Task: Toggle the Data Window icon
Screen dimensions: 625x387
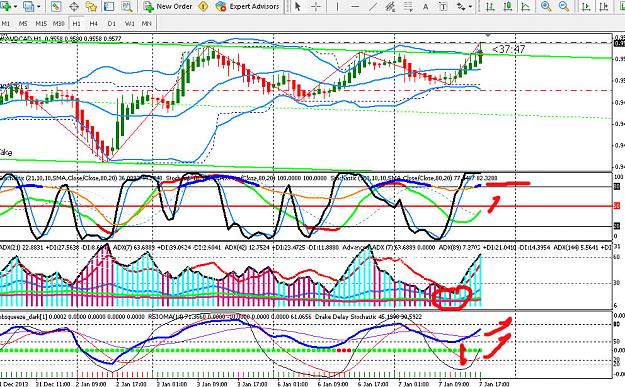Action: 74,6
